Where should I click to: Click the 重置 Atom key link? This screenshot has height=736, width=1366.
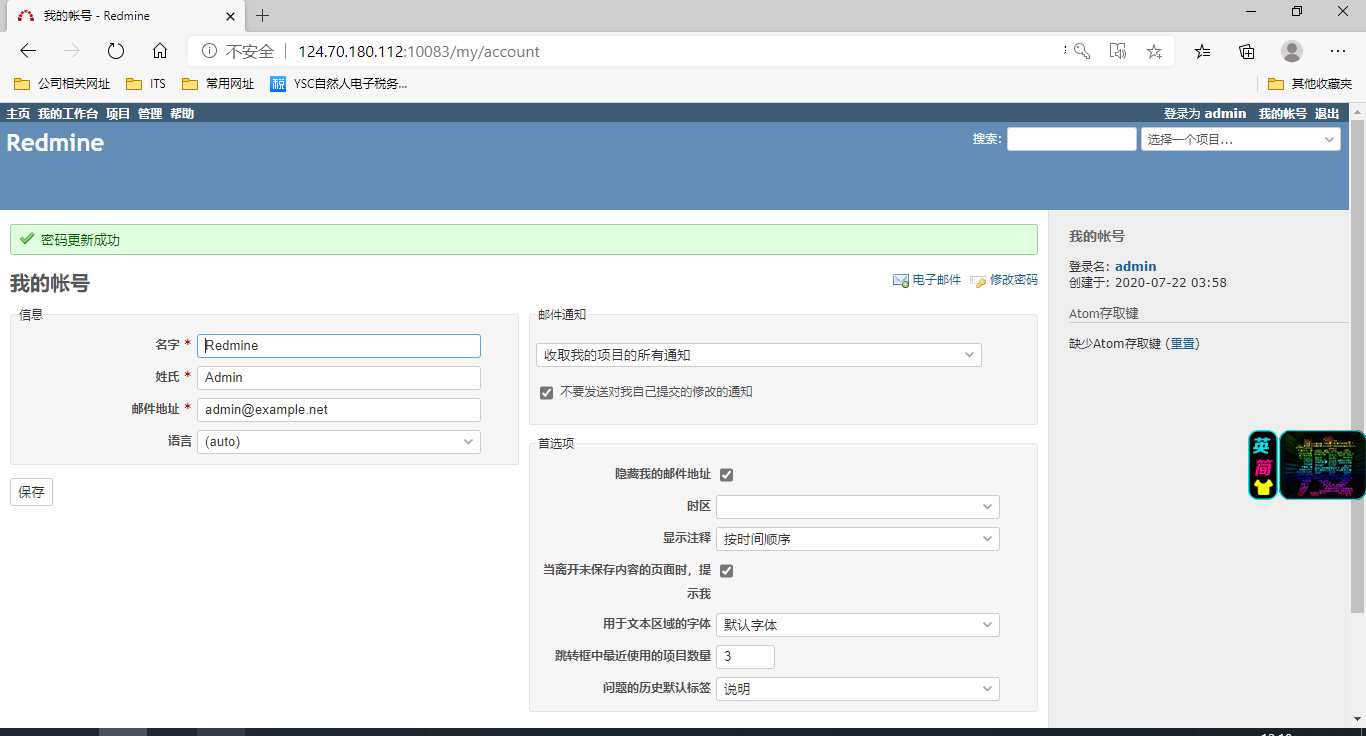click(x=1183, y=344)
